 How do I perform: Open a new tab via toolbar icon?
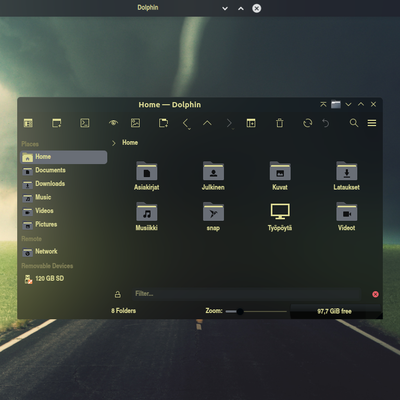pyautogui.click(x=57, y=123)
